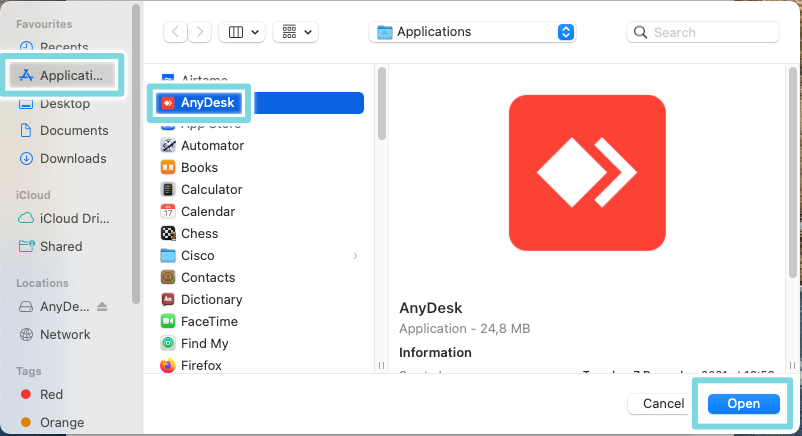Click the Shared folder icon in sidebar
This screenshot has height=436, width=802.
(27, 247)
